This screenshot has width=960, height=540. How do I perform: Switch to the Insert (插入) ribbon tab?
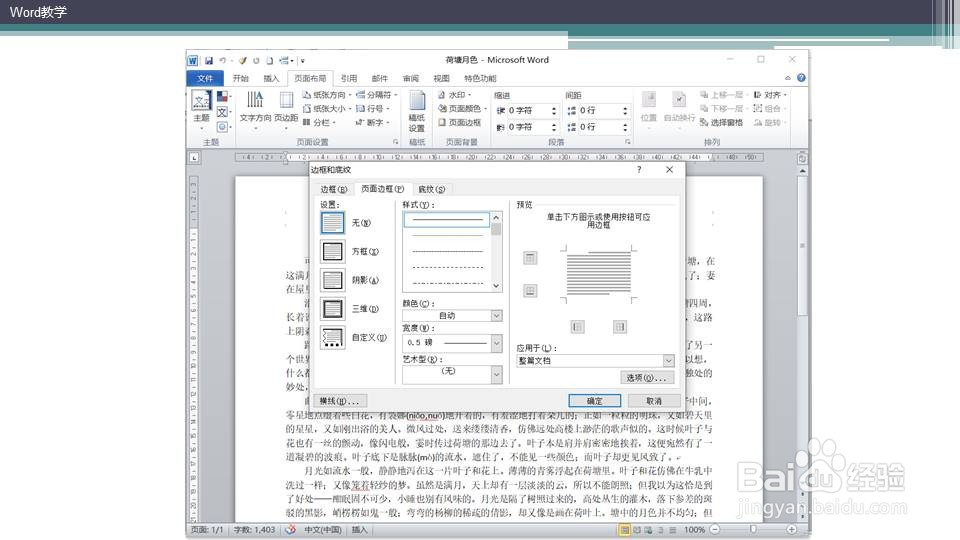point(271,78)
